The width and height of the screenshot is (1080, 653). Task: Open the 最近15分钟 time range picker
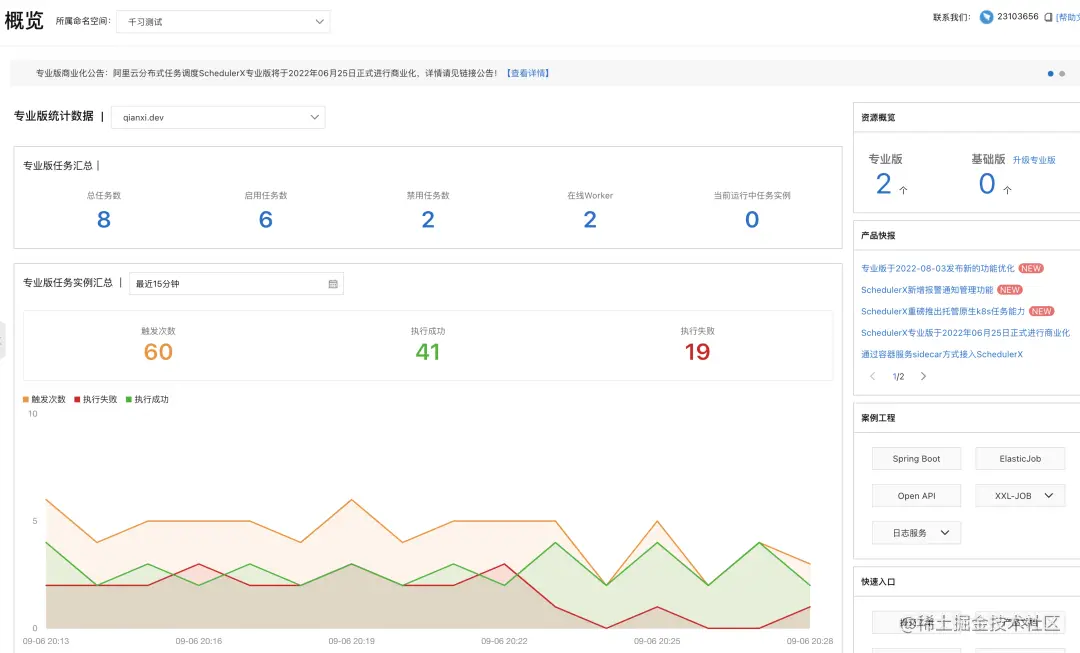pos(236,284)
